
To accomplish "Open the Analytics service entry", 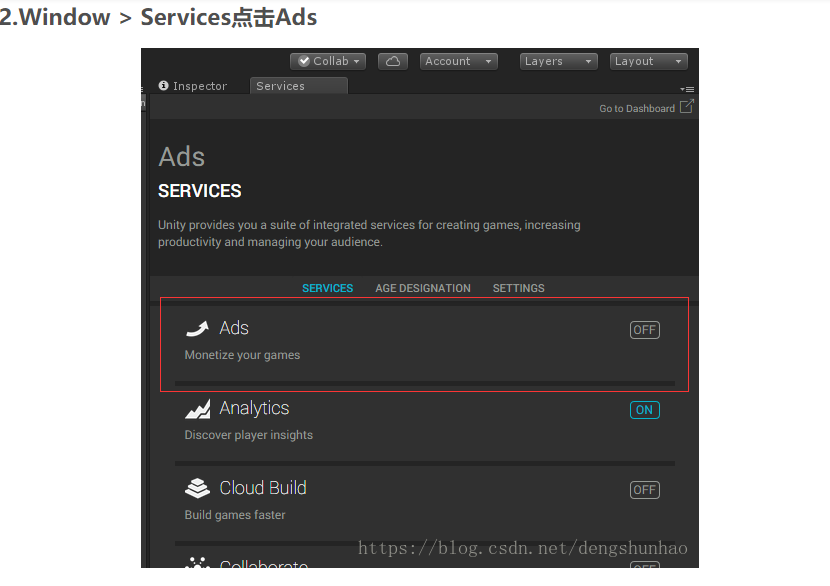I will 254,408.
